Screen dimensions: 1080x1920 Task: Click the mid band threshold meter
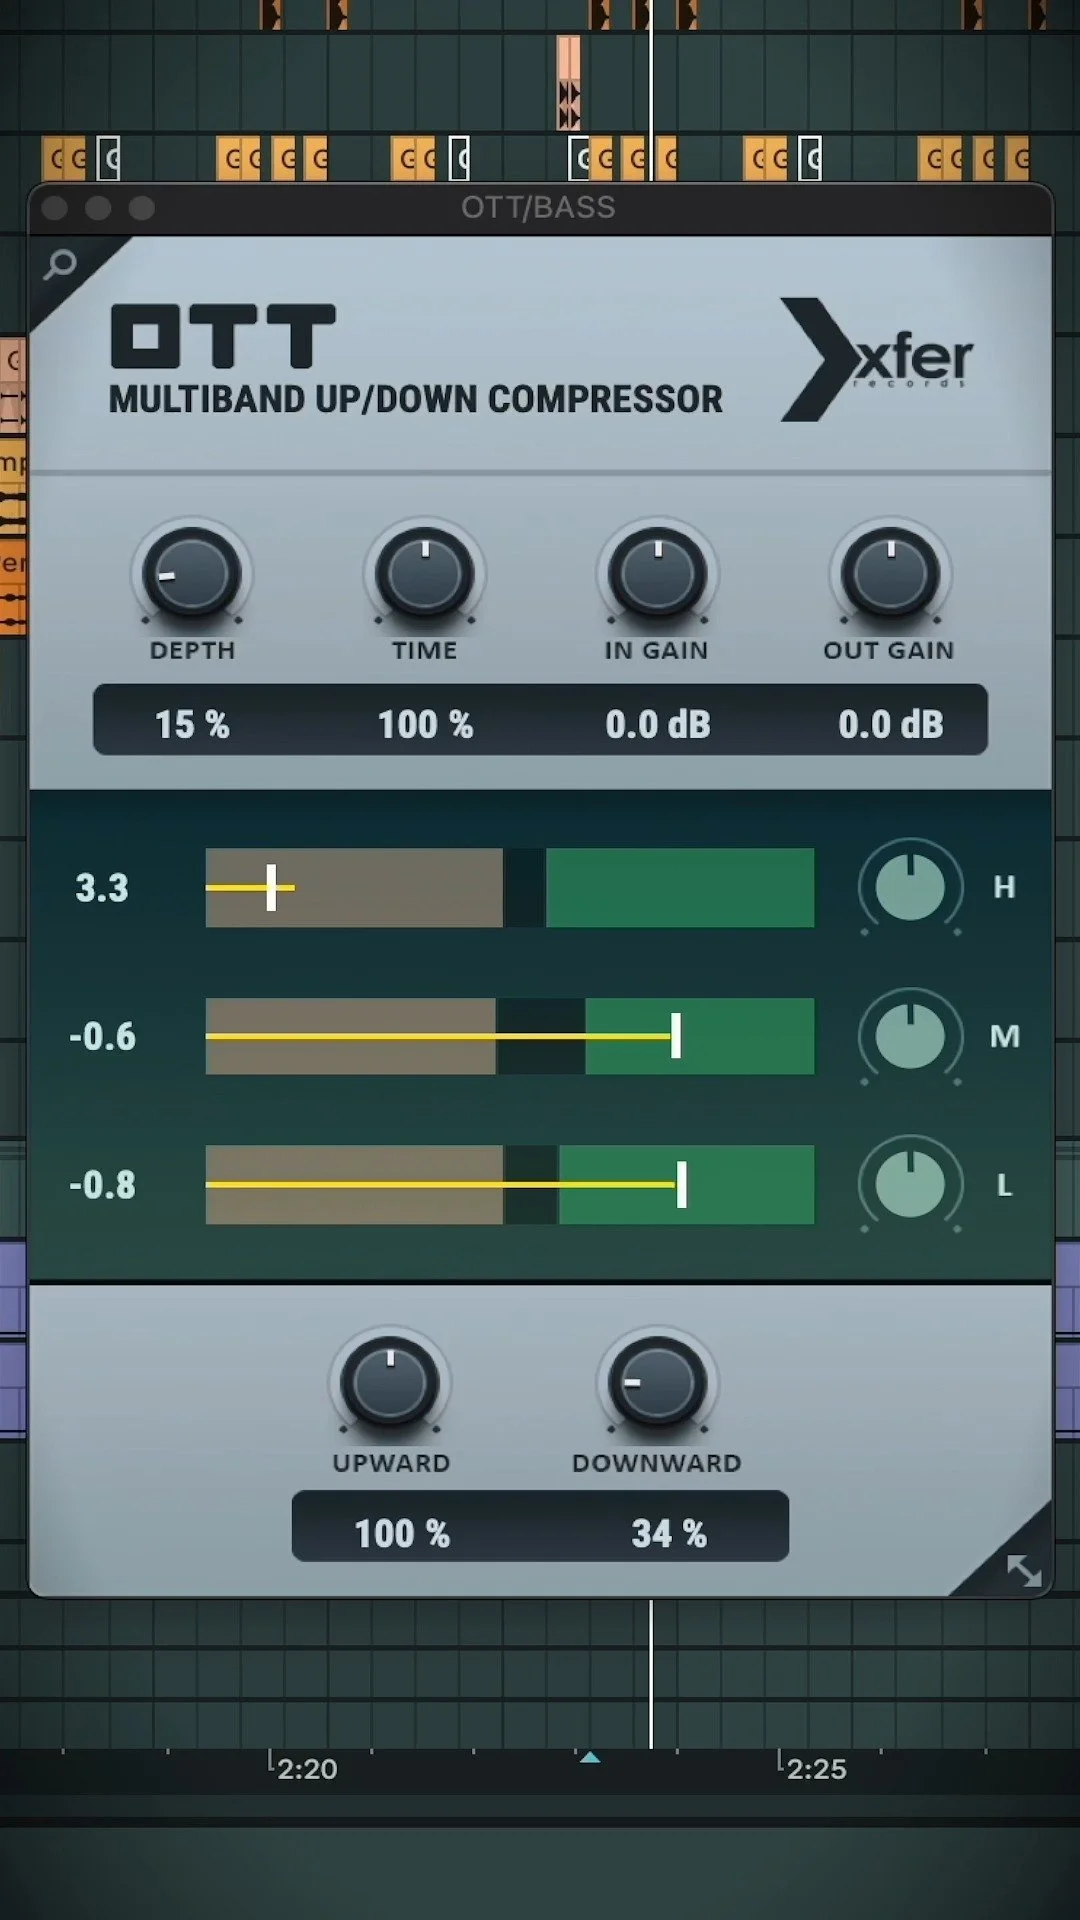point(510,1036)
